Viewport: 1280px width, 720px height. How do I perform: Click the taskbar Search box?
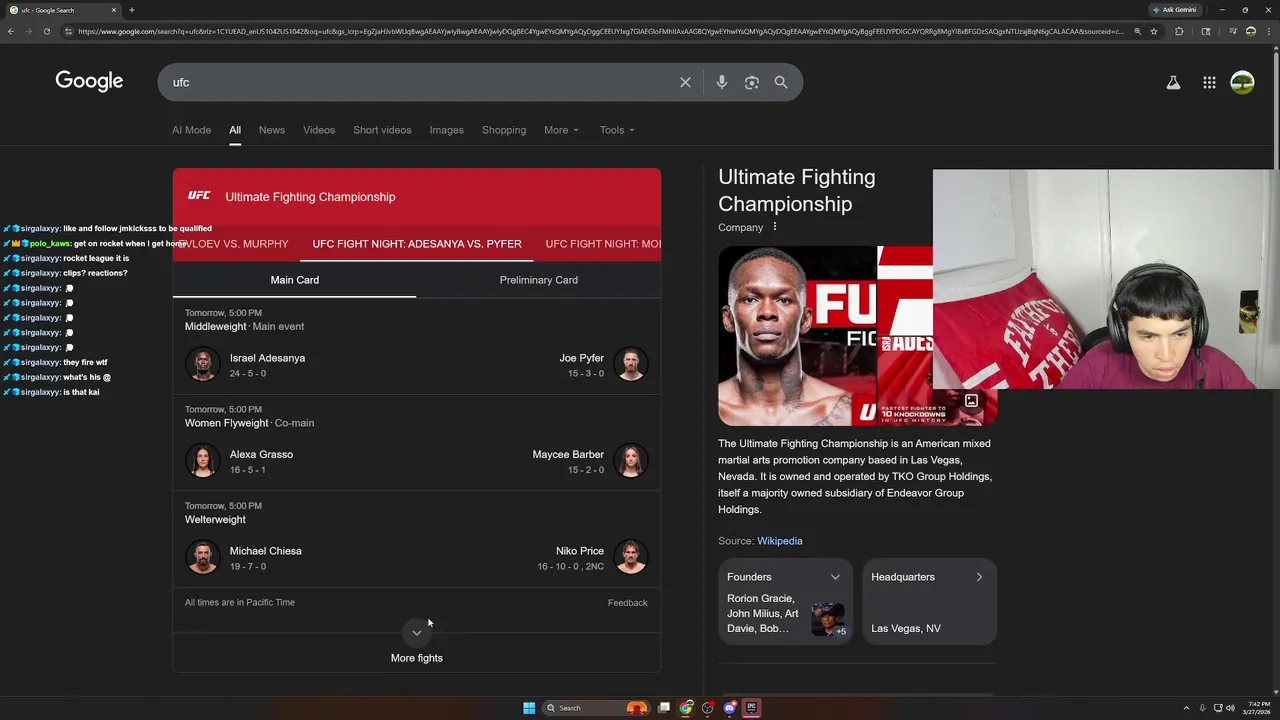[x=595, y=708]
